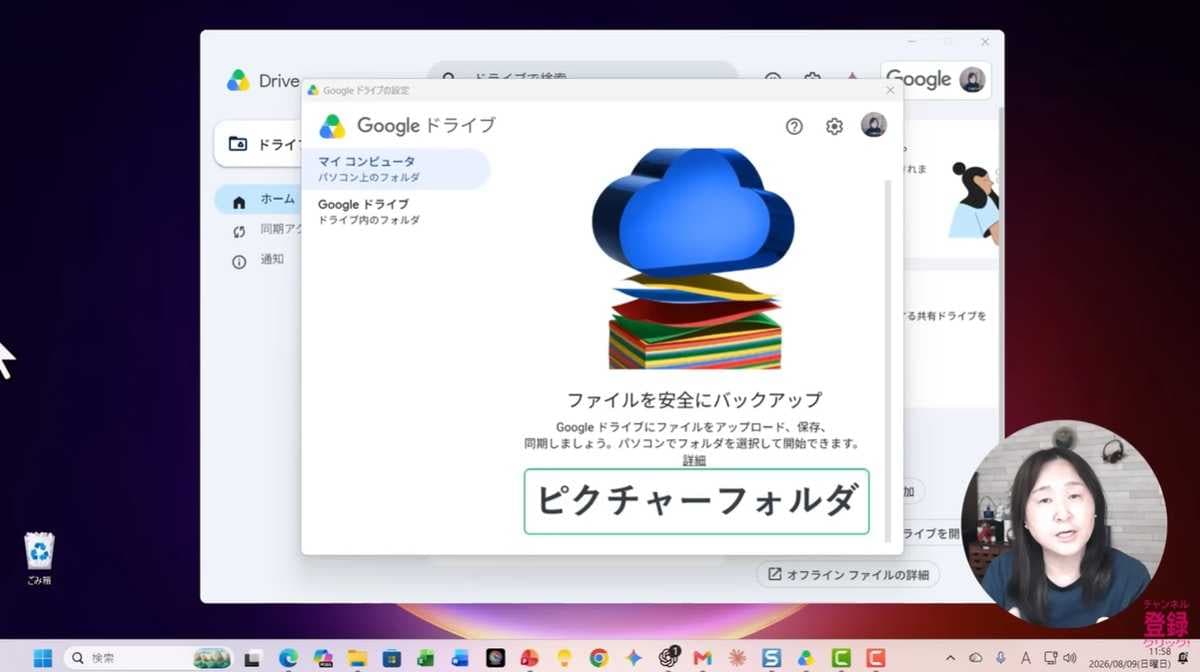Open 通知 in the background Drive window
The width and height of the screenshot is (1200, 672).
(x=258, y=260)
